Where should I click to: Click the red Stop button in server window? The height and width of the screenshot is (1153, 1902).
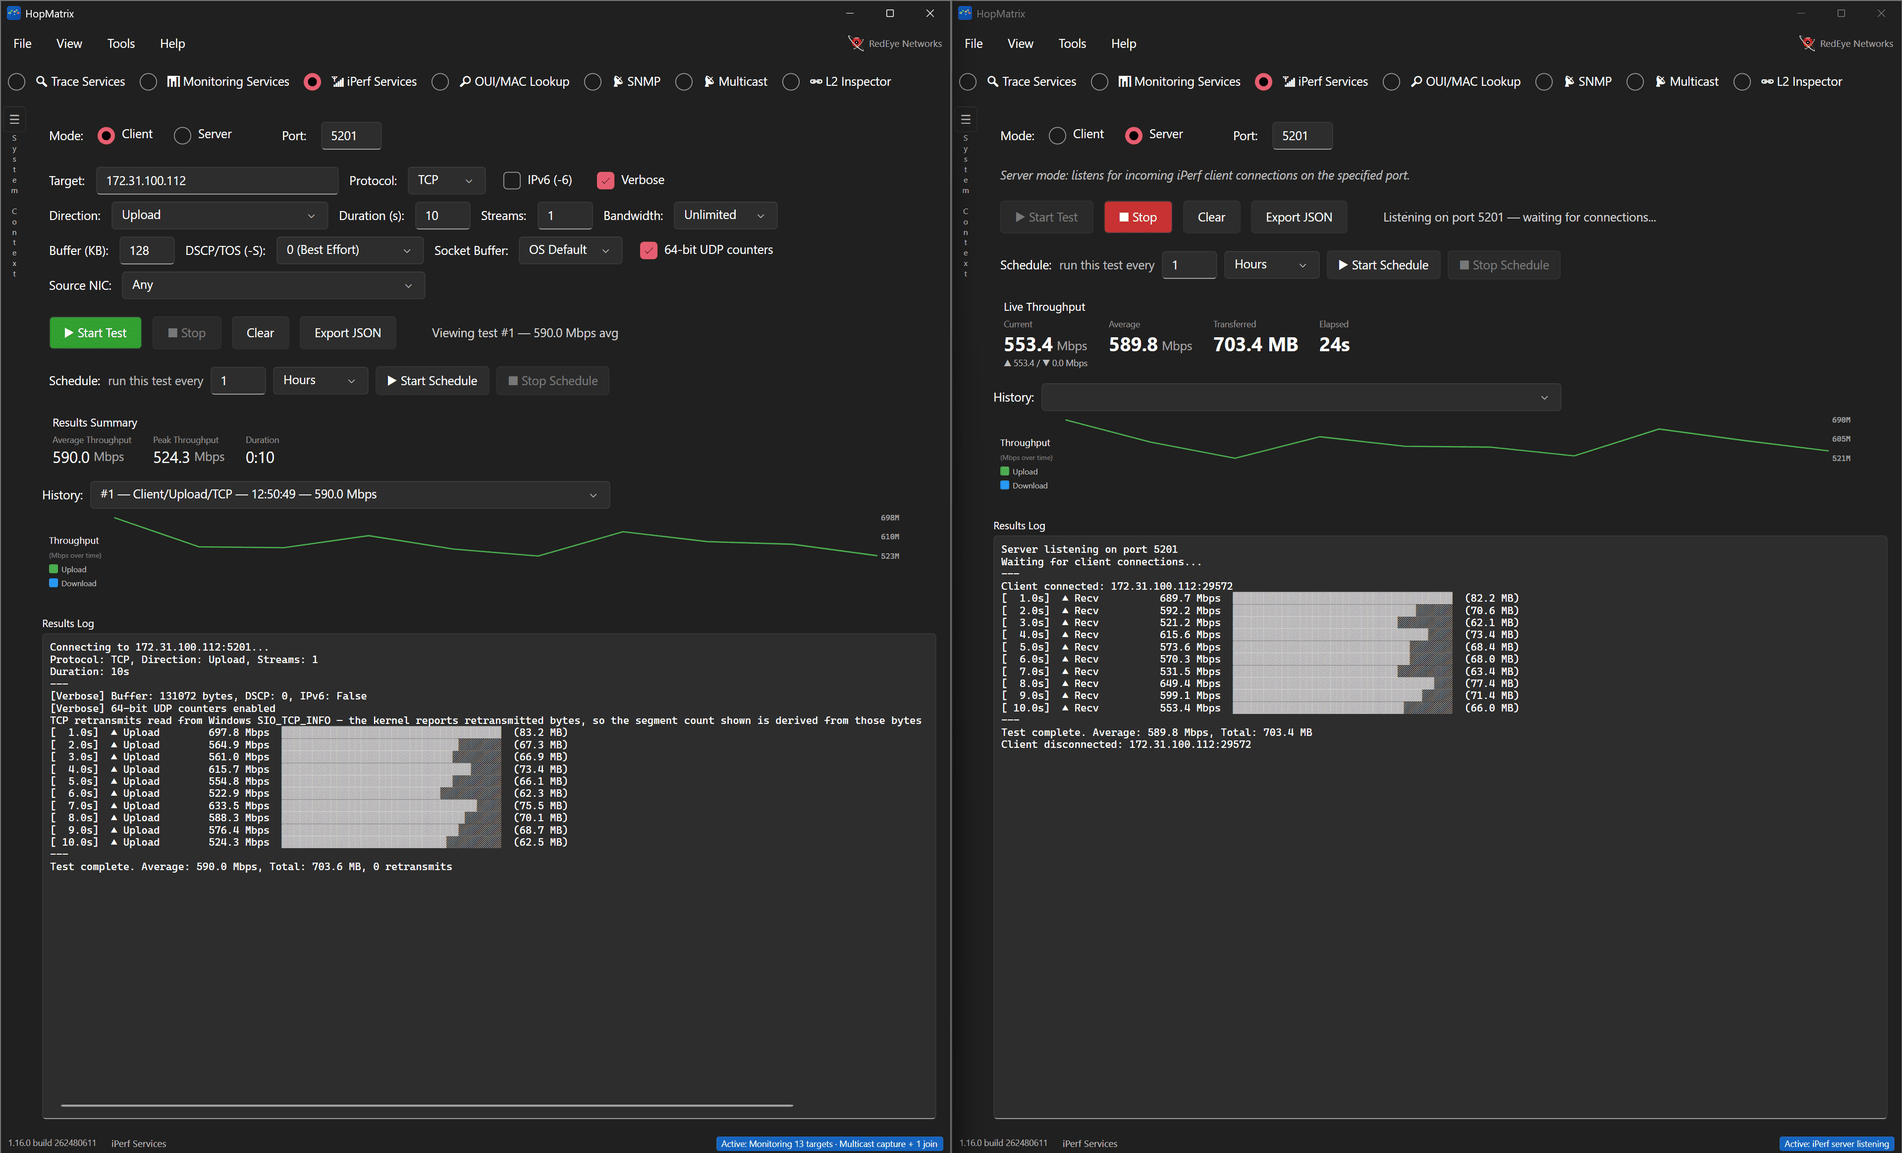[x=1138, y=217]
